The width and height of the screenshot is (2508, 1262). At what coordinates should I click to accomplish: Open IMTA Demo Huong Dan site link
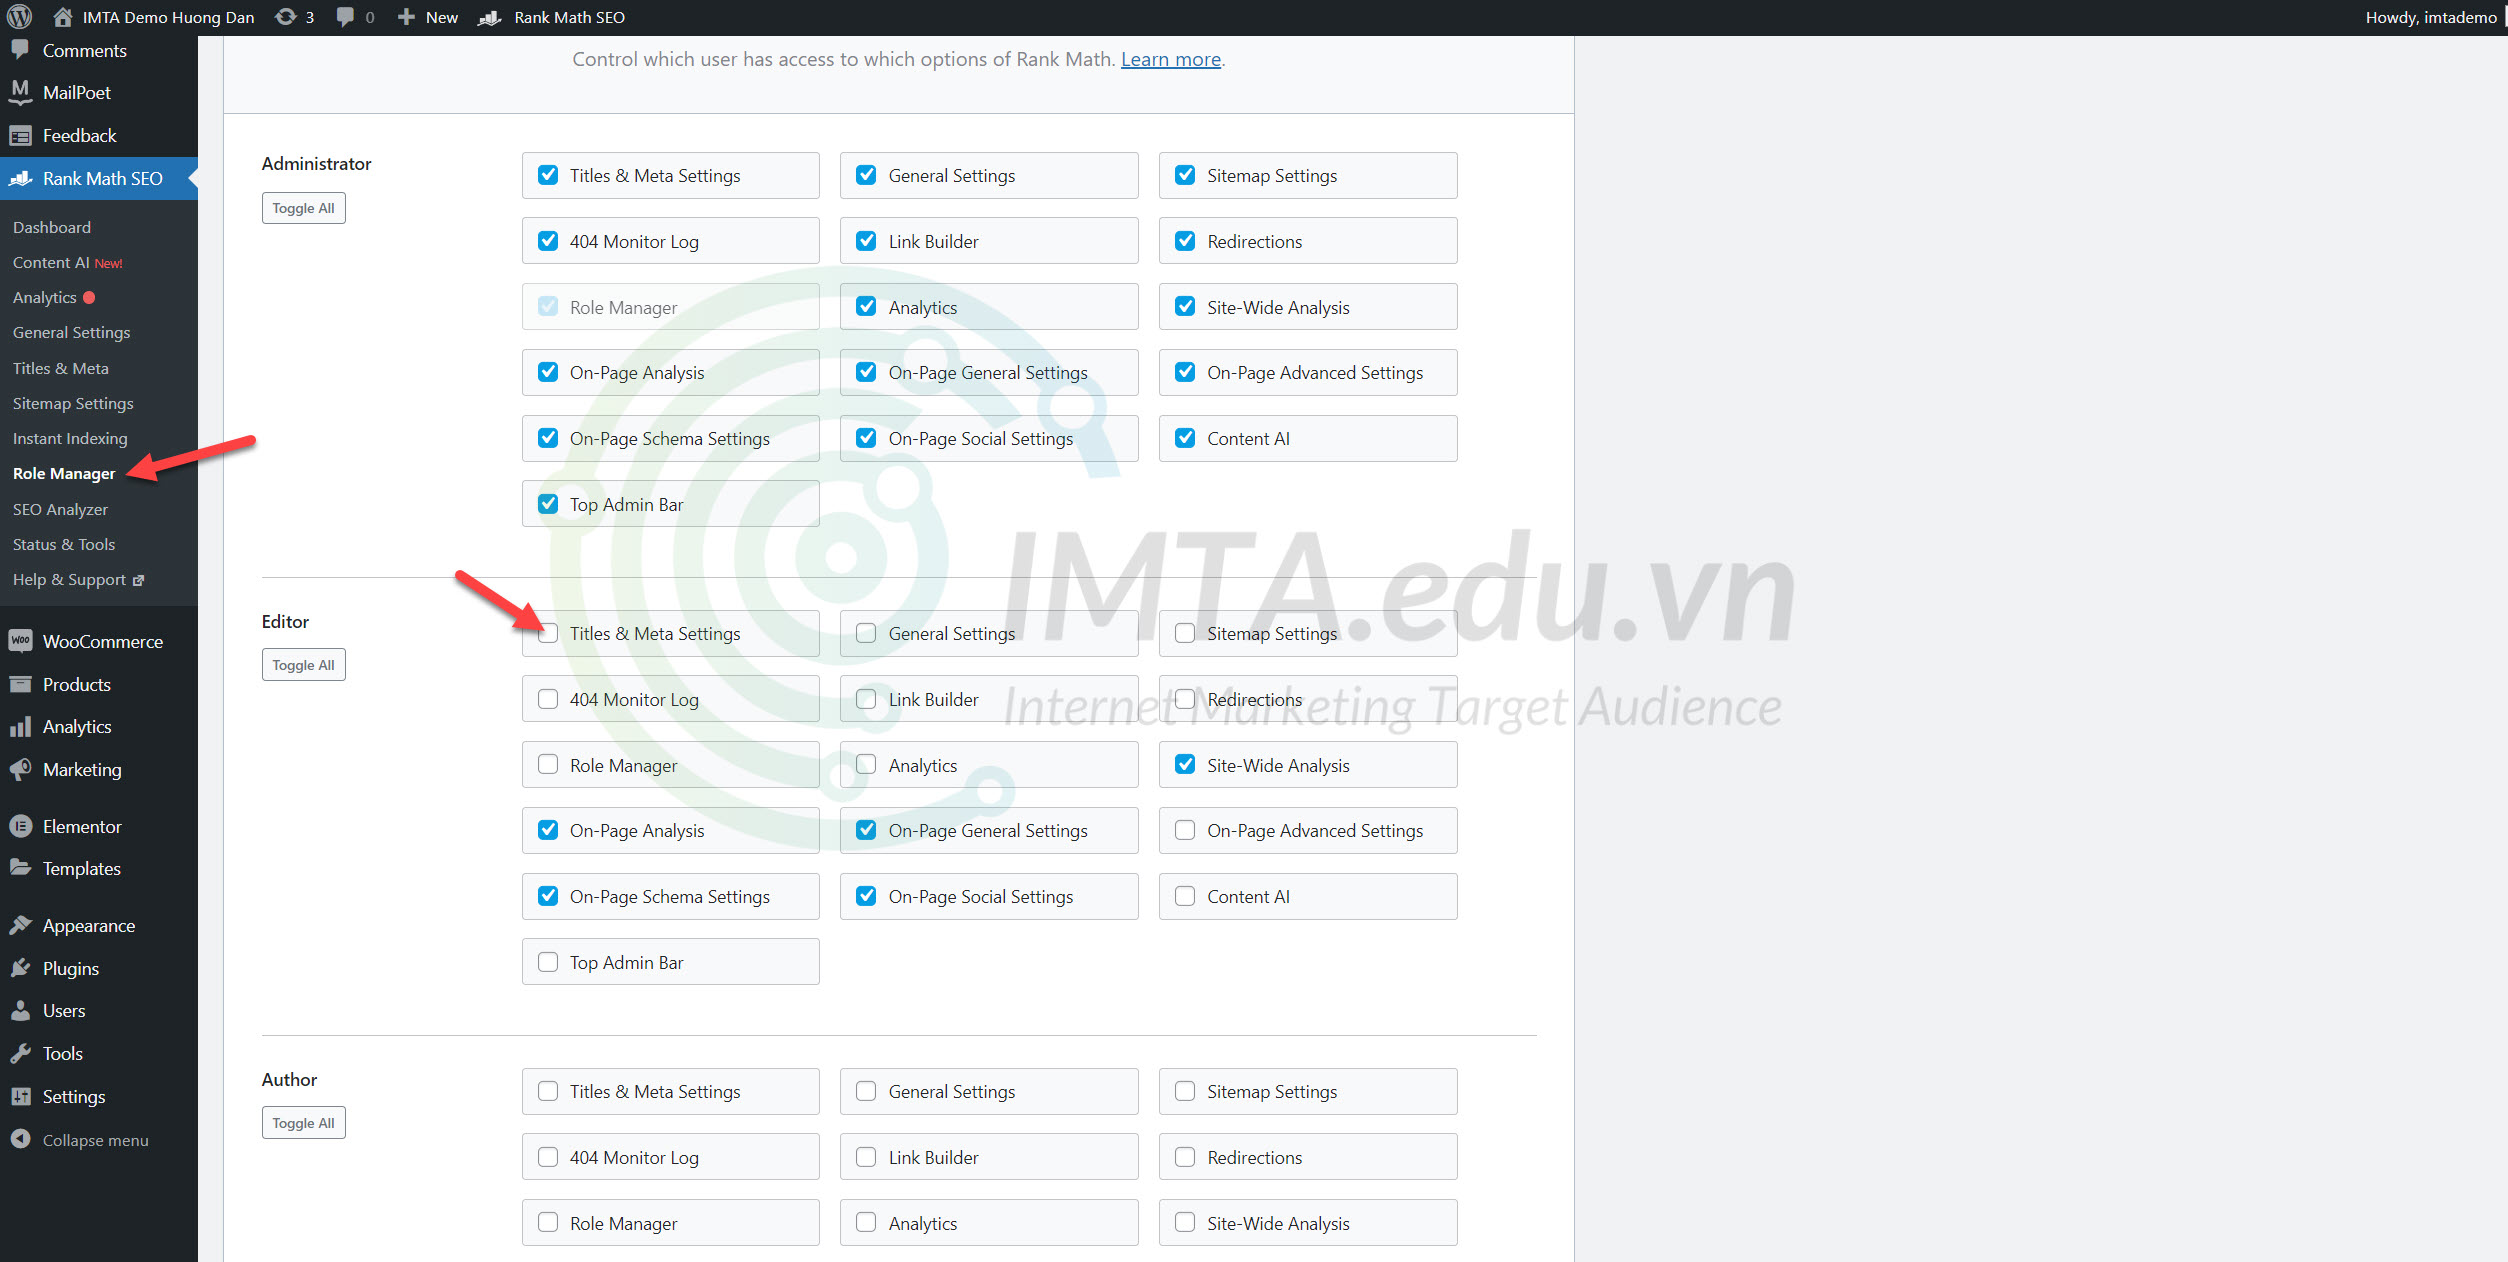pyautogui.click(x=168, y=17)
